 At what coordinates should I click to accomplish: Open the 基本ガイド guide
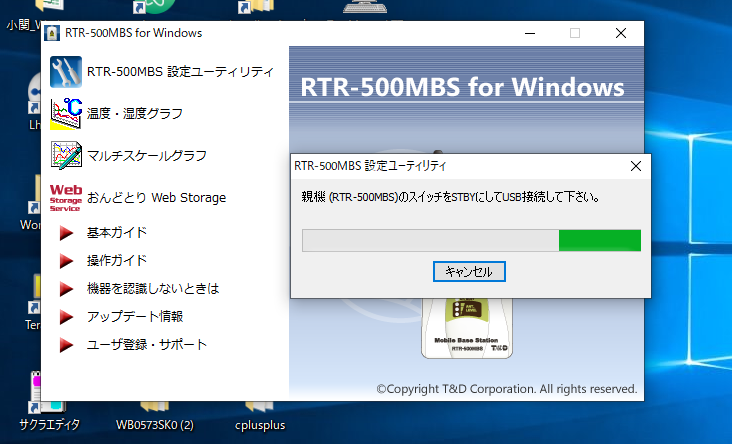[x=117, y=233]
